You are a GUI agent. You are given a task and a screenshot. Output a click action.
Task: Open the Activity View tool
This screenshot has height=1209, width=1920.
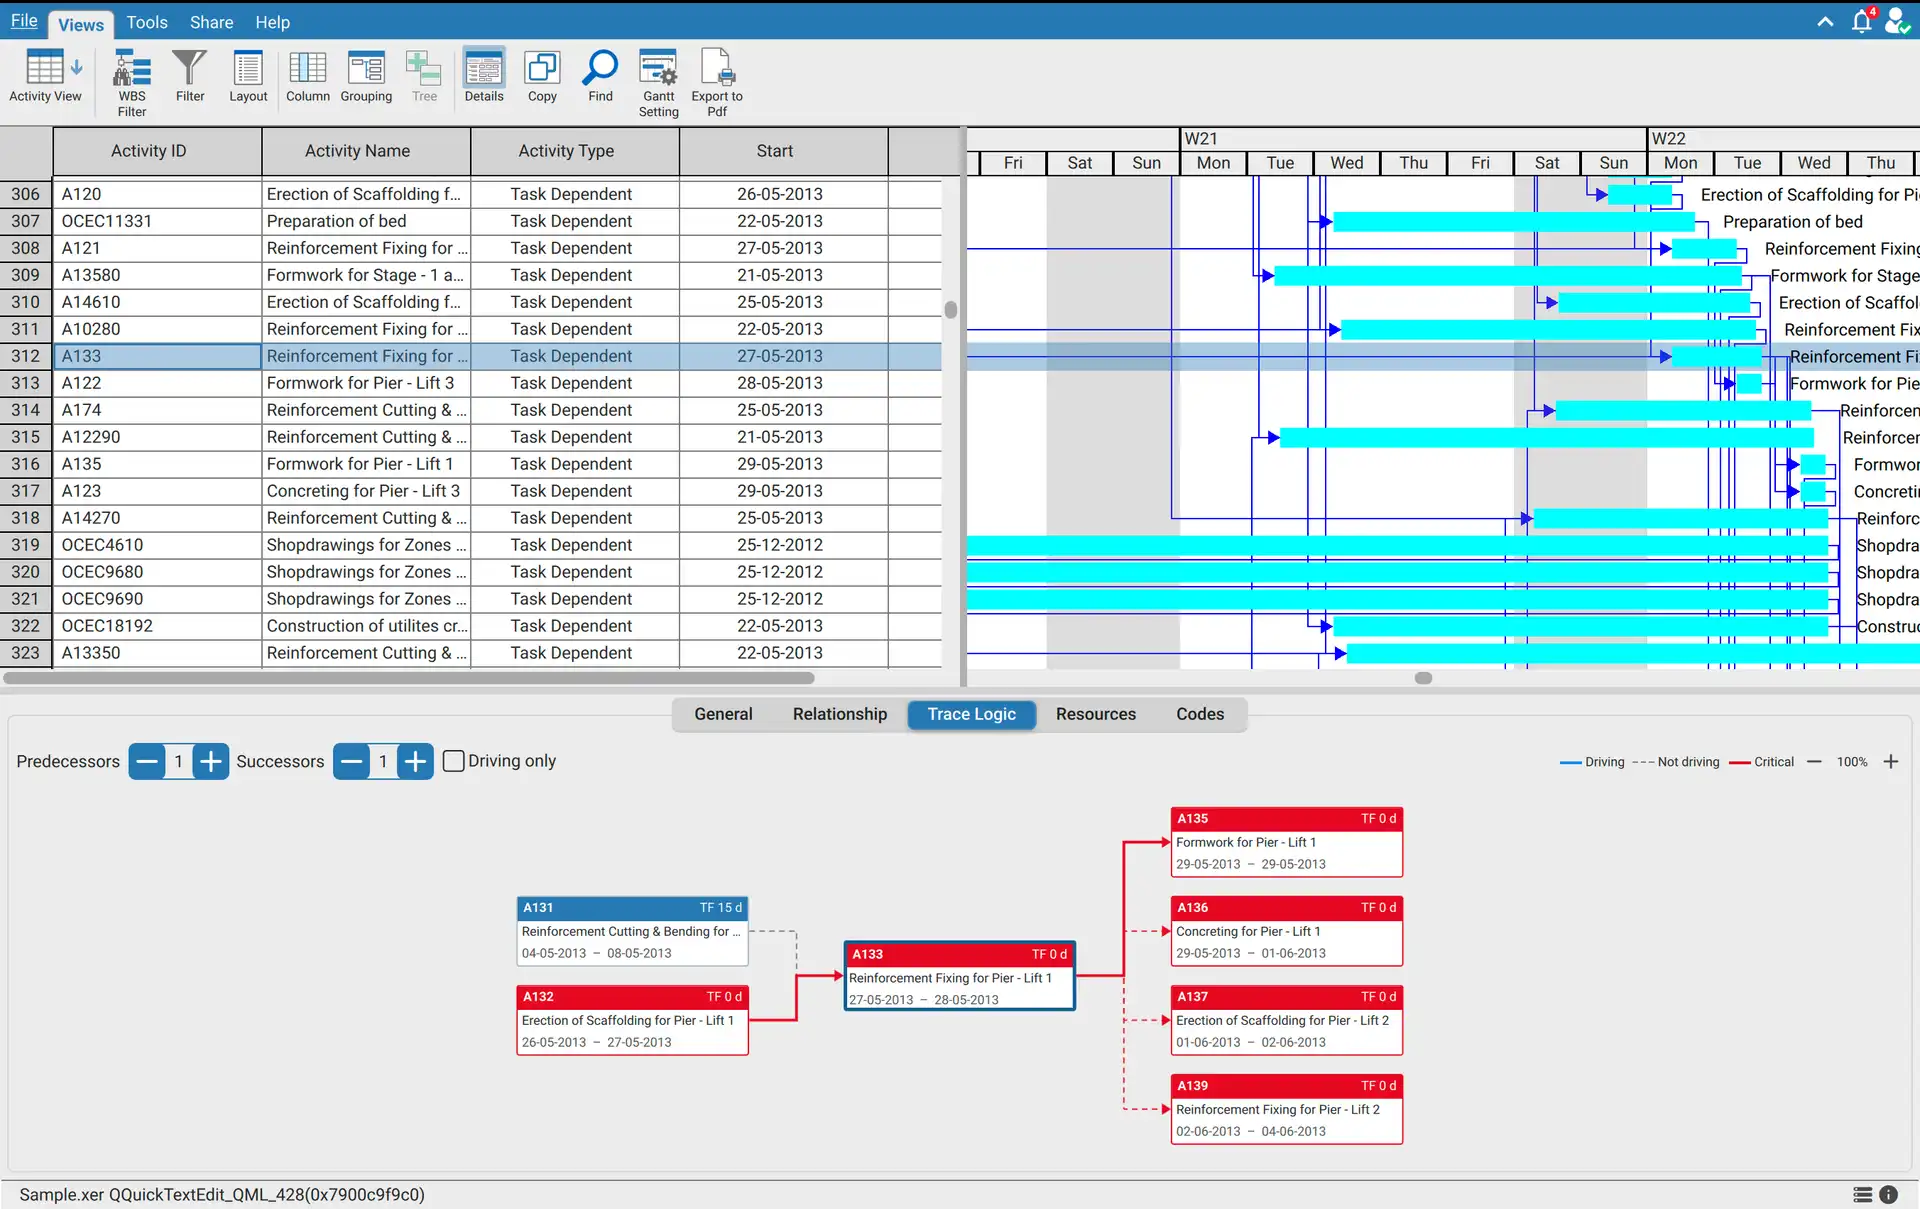pyautogui.click(x=45, y=77)
